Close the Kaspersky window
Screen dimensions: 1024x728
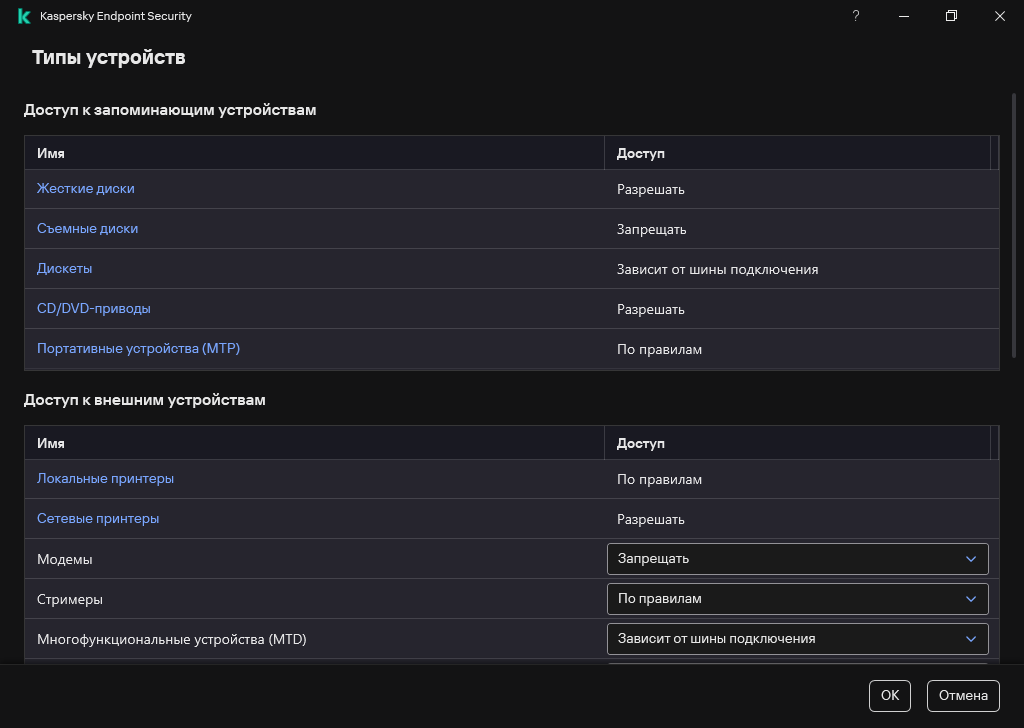click(x=1000, y=16)
